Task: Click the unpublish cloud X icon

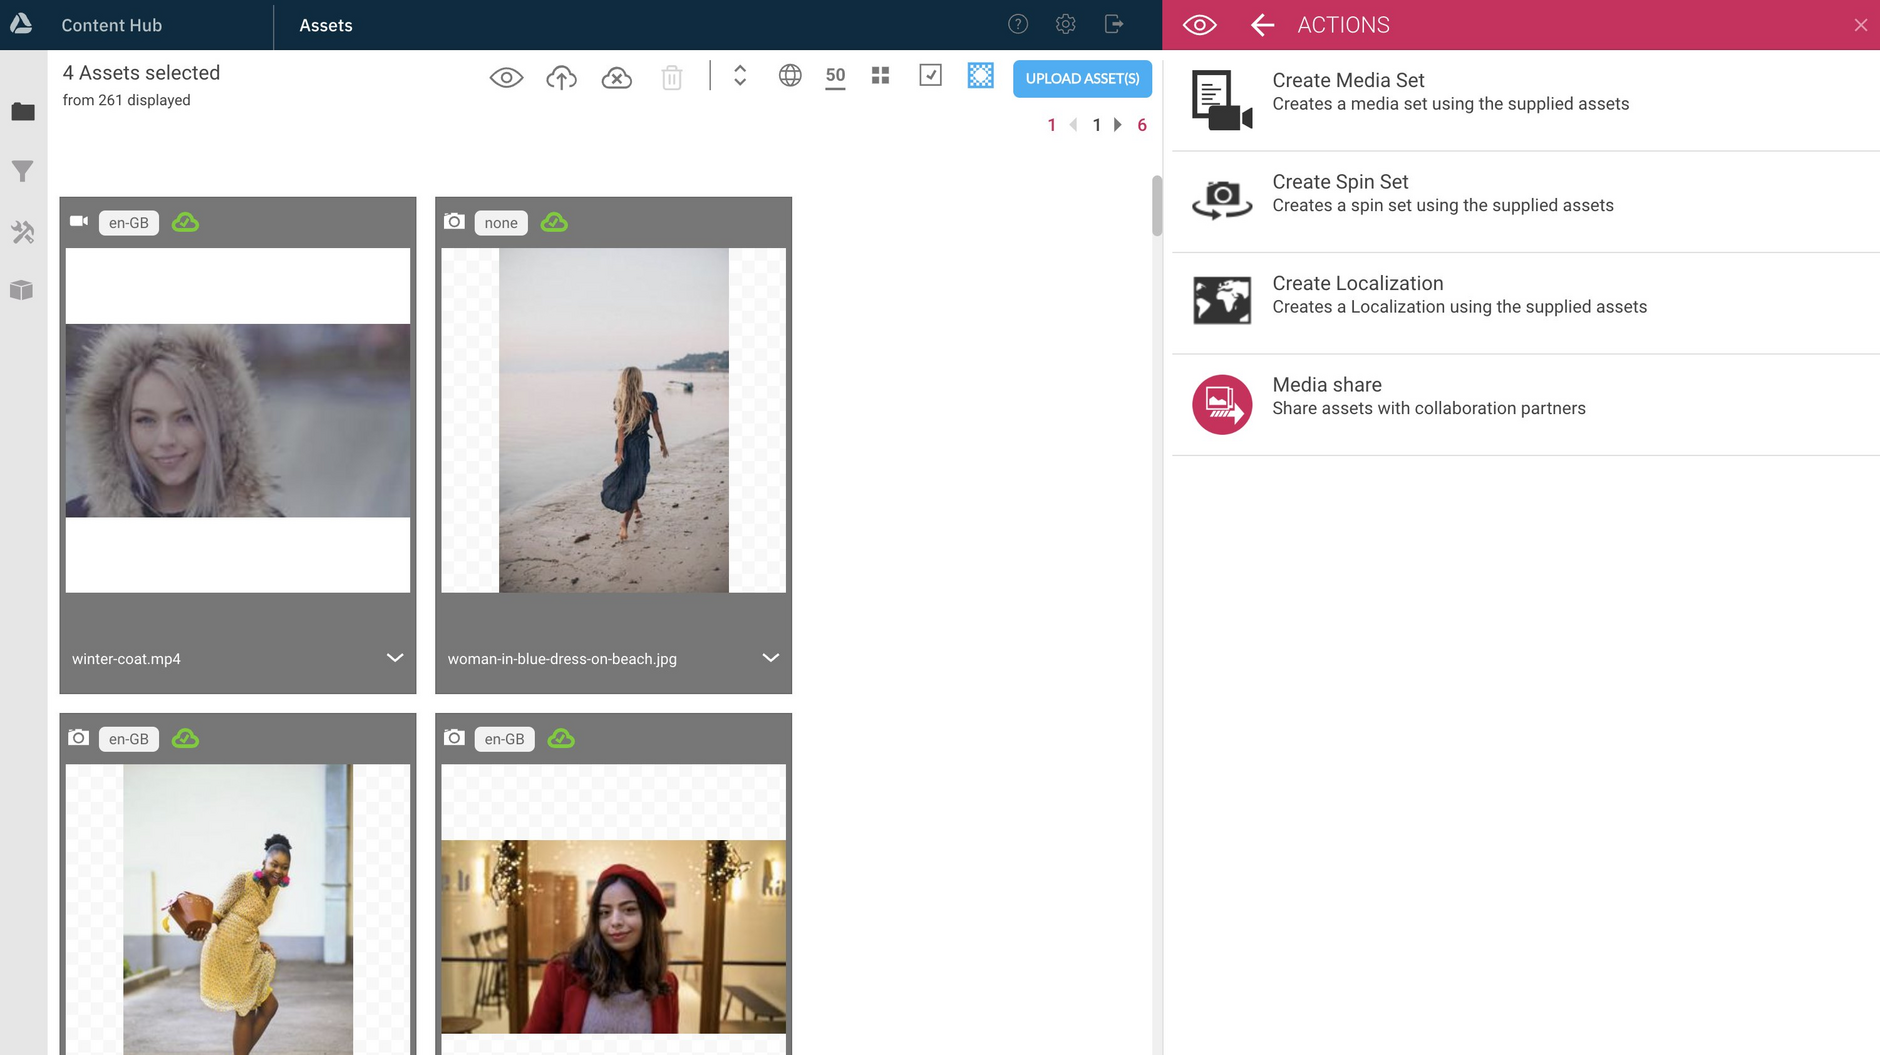Action: [x=616, y=77]
